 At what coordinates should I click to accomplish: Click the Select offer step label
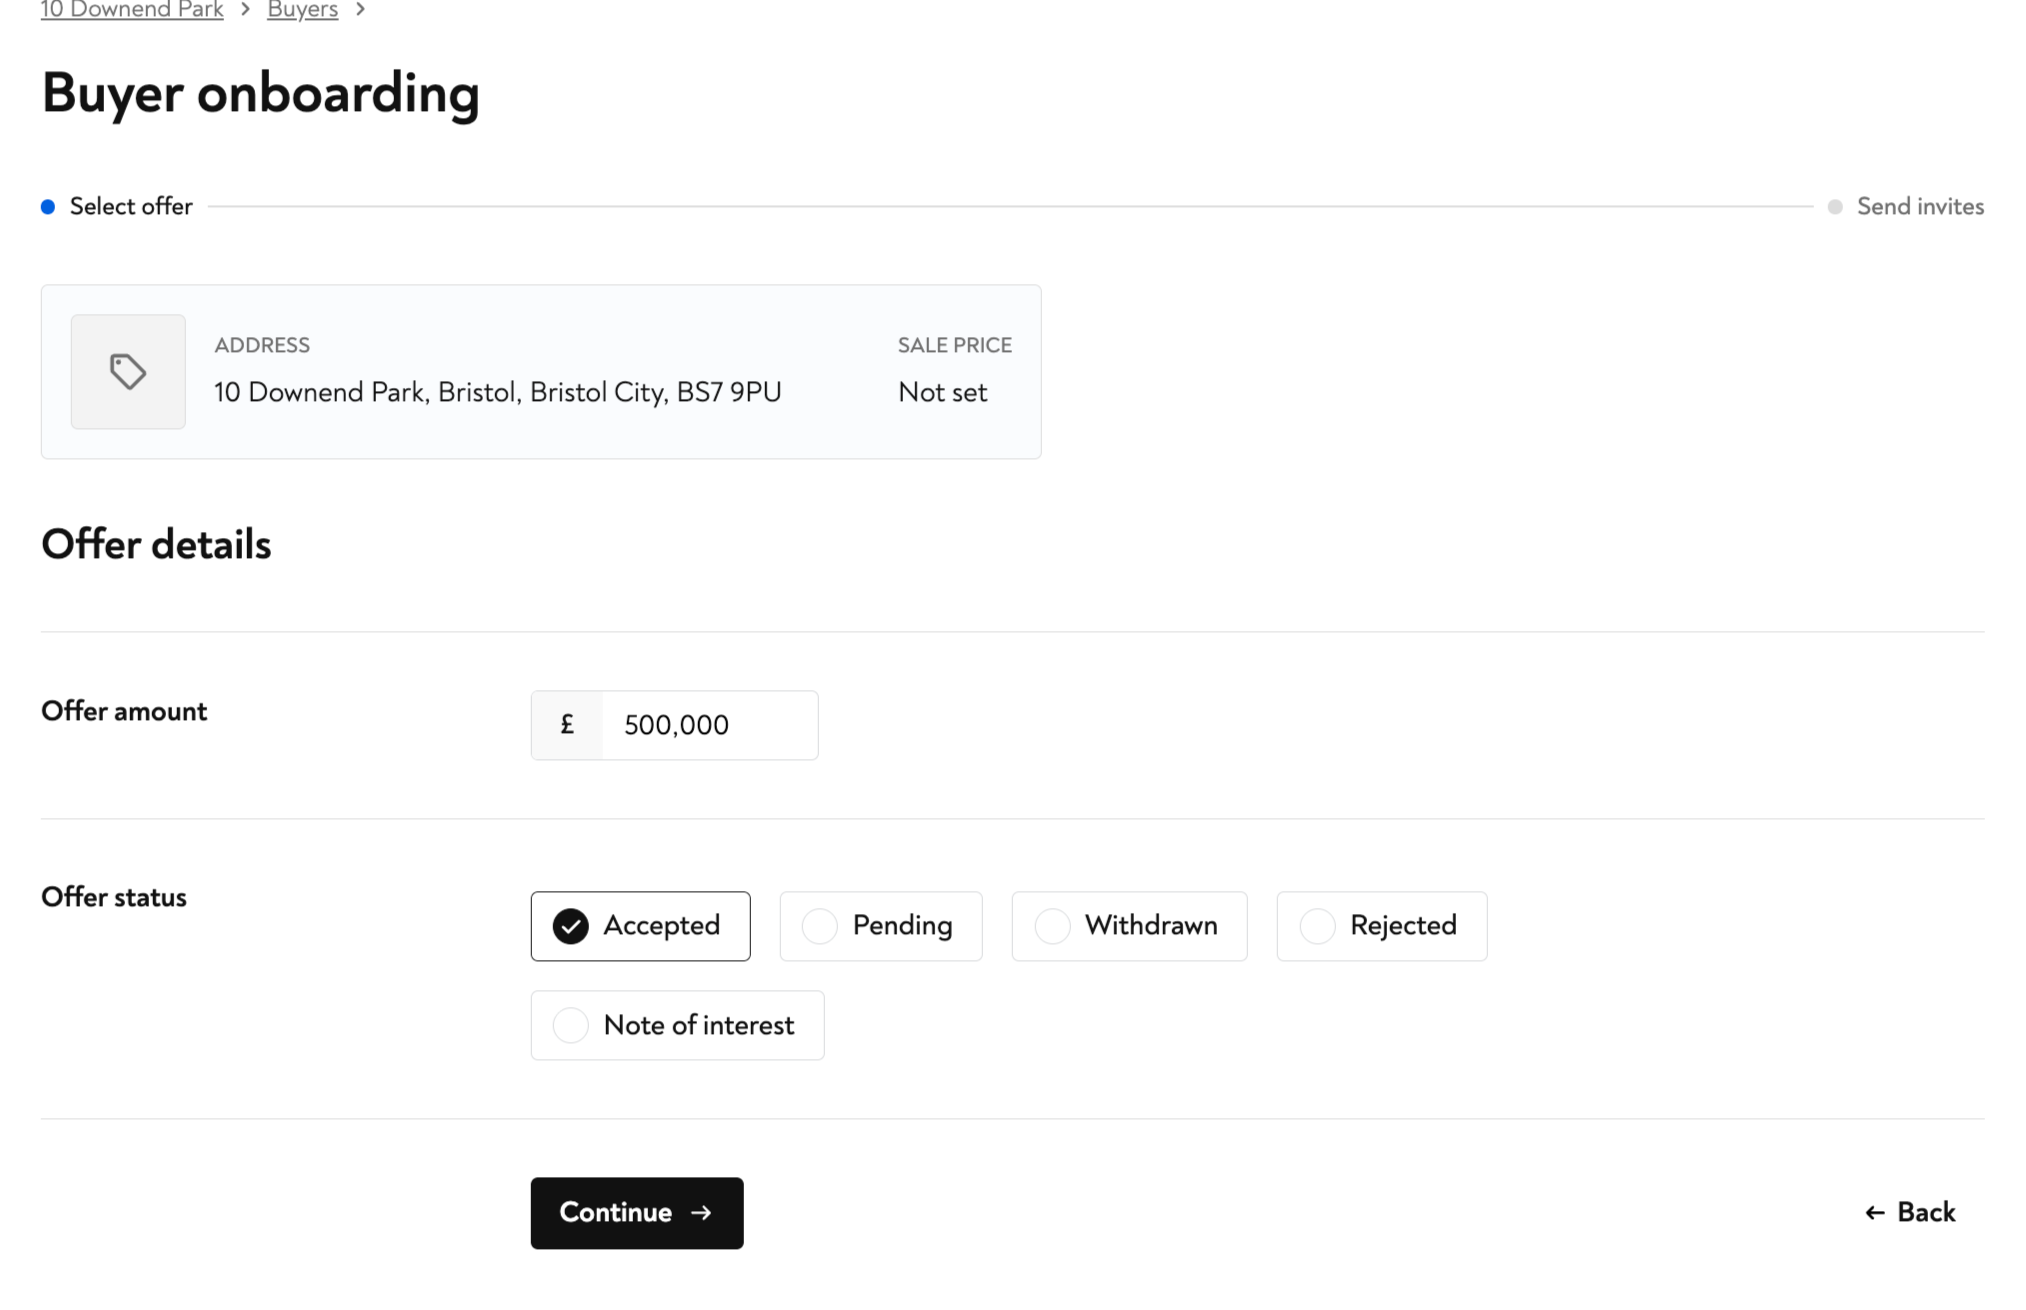(131, 207)
